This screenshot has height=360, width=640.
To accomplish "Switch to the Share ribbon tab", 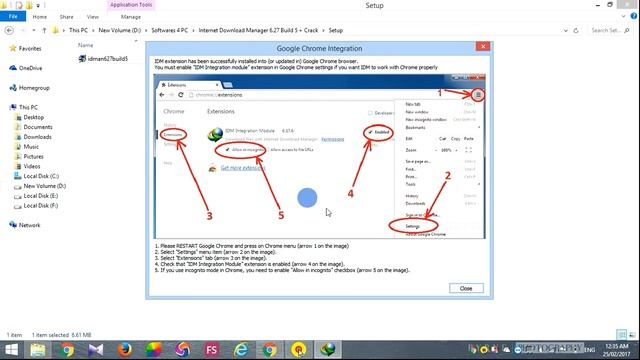I will pyautogui.click(x=67, y=17).
